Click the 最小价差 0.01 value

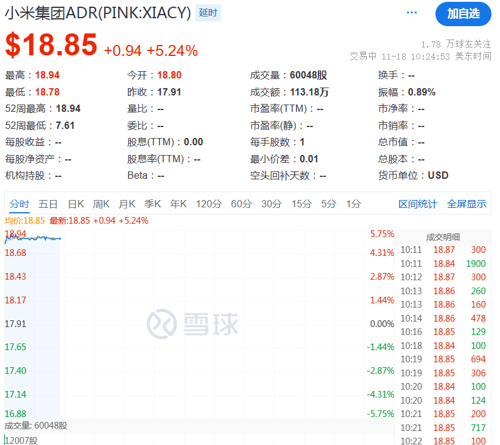pos(309,159)
